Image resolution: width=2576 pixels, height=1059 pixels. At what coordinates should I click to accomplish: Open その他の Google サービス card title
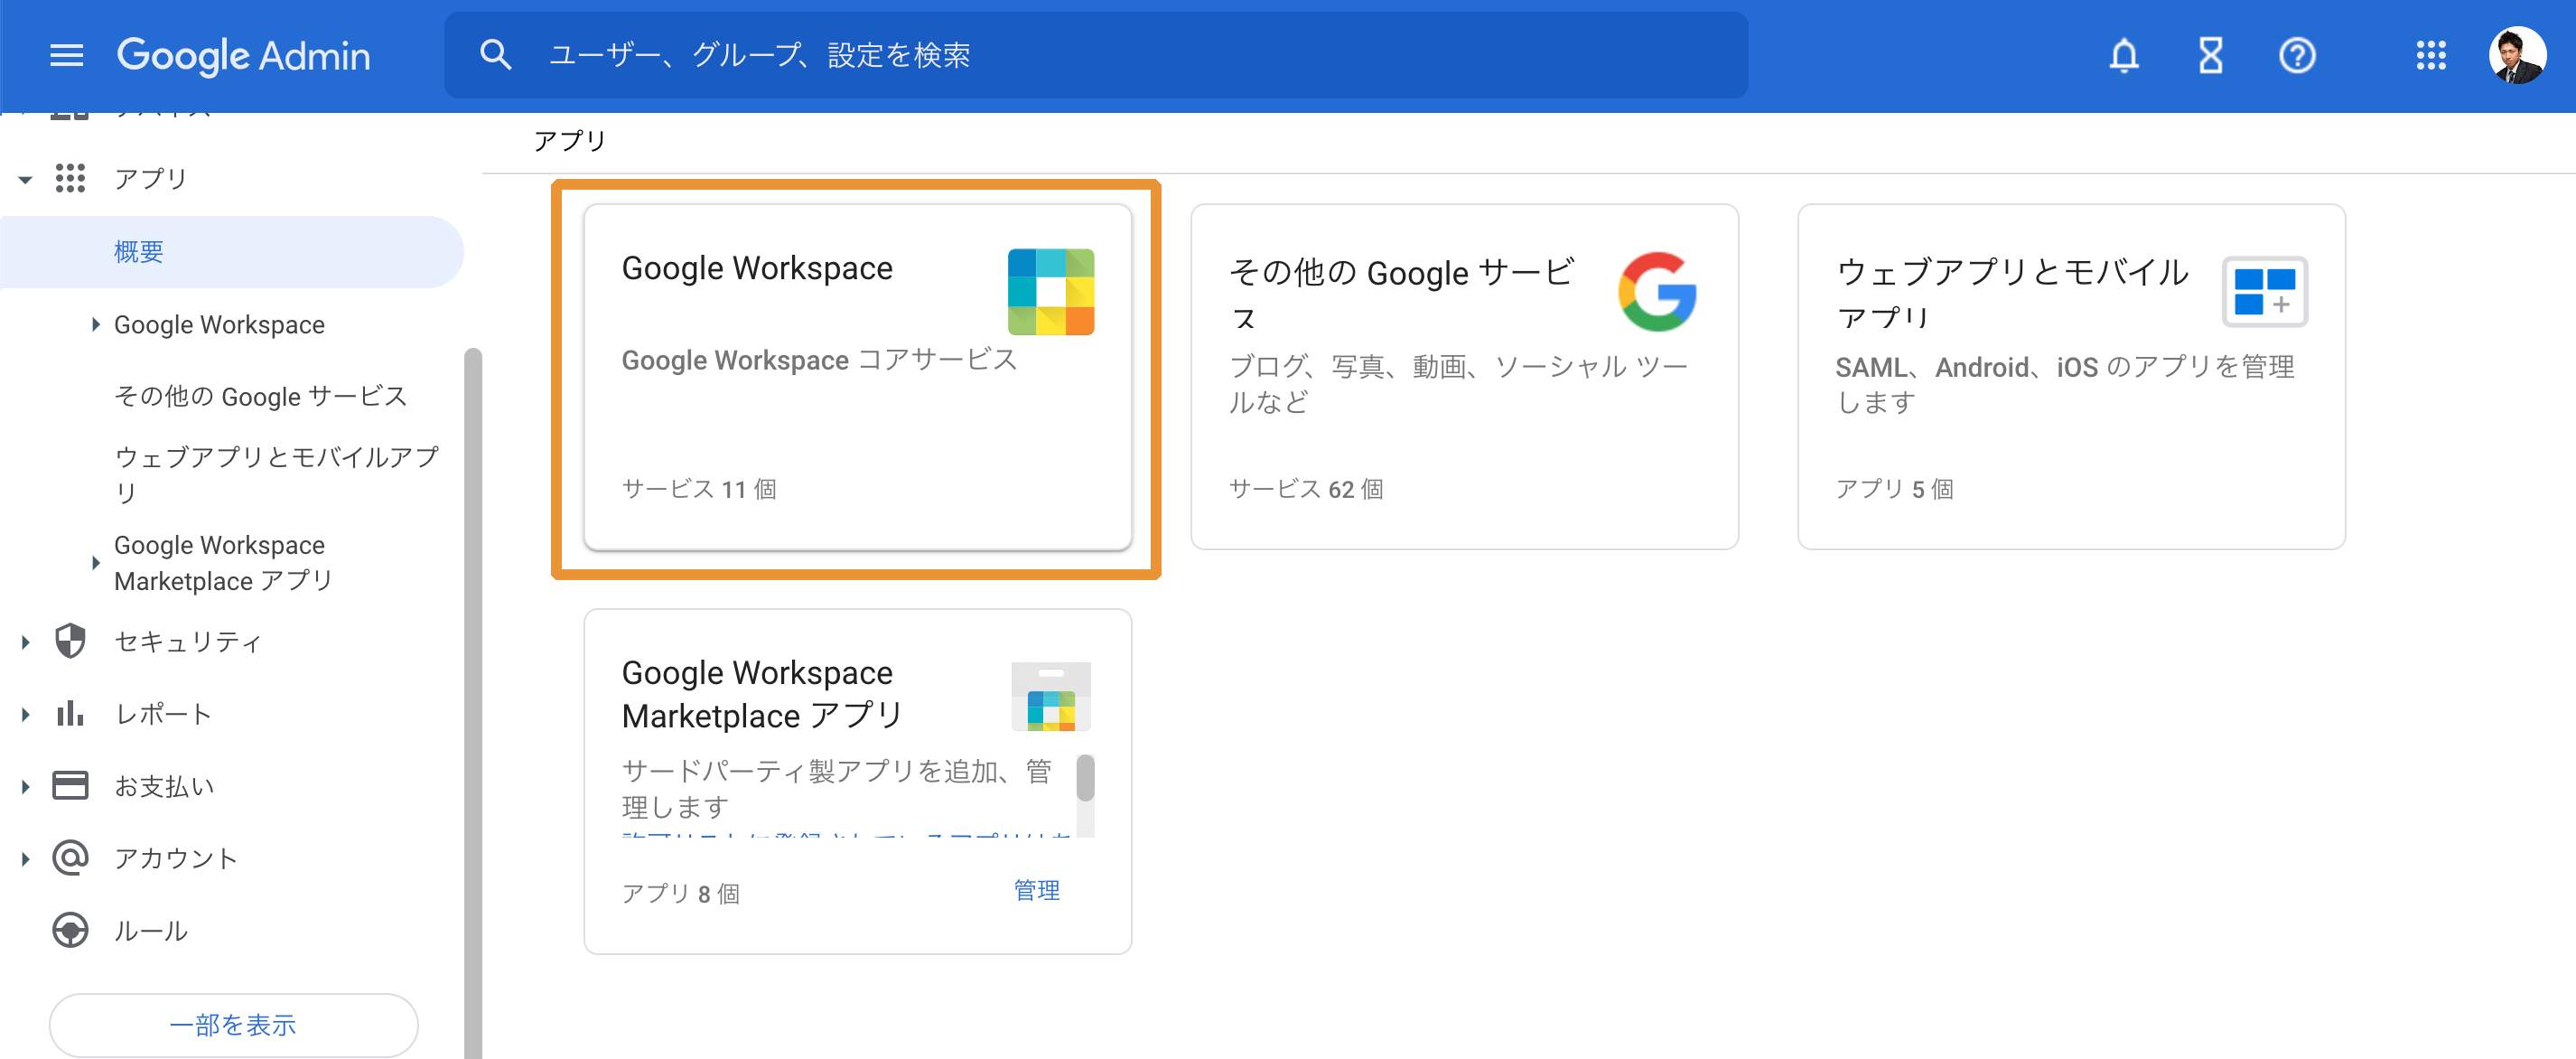click(1401, 294)
